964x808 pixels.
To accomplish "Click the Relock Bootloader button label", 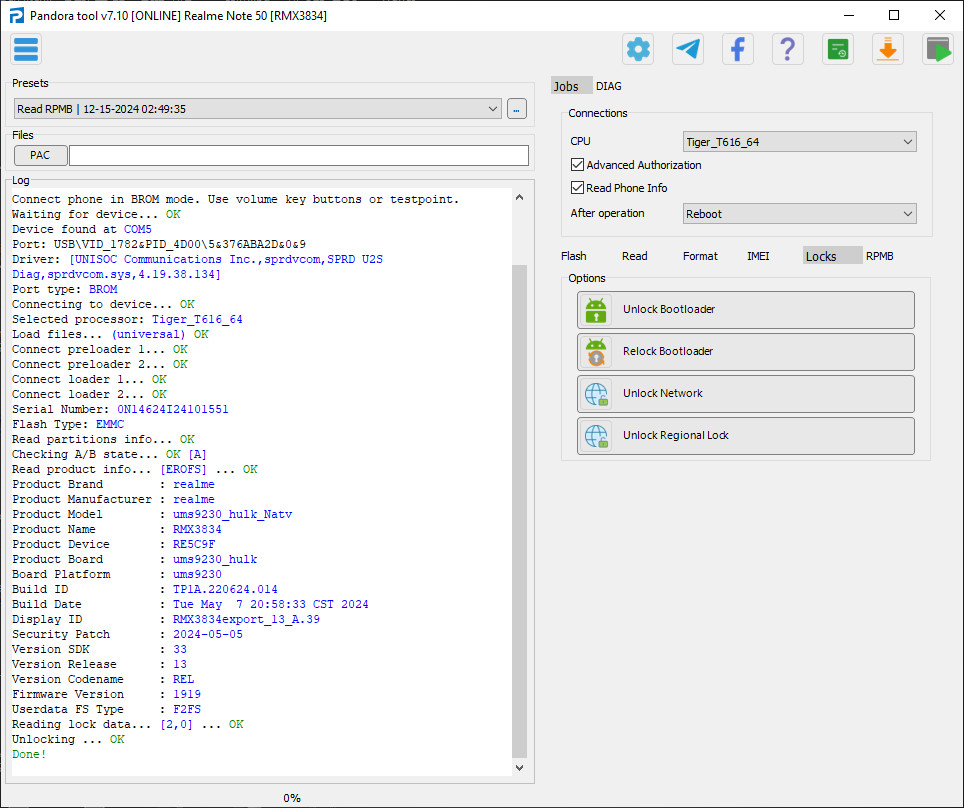I will [x=668, y=351].
